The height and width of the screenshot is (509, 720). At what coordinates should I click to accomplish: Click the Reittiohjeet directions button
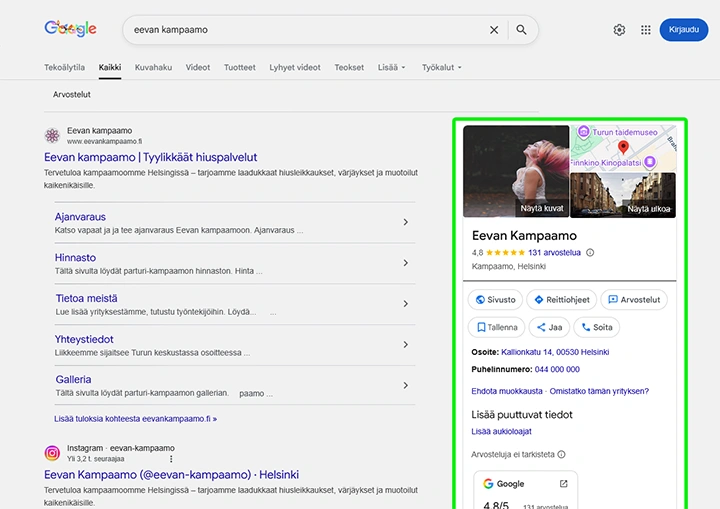(x=562, y=300)
